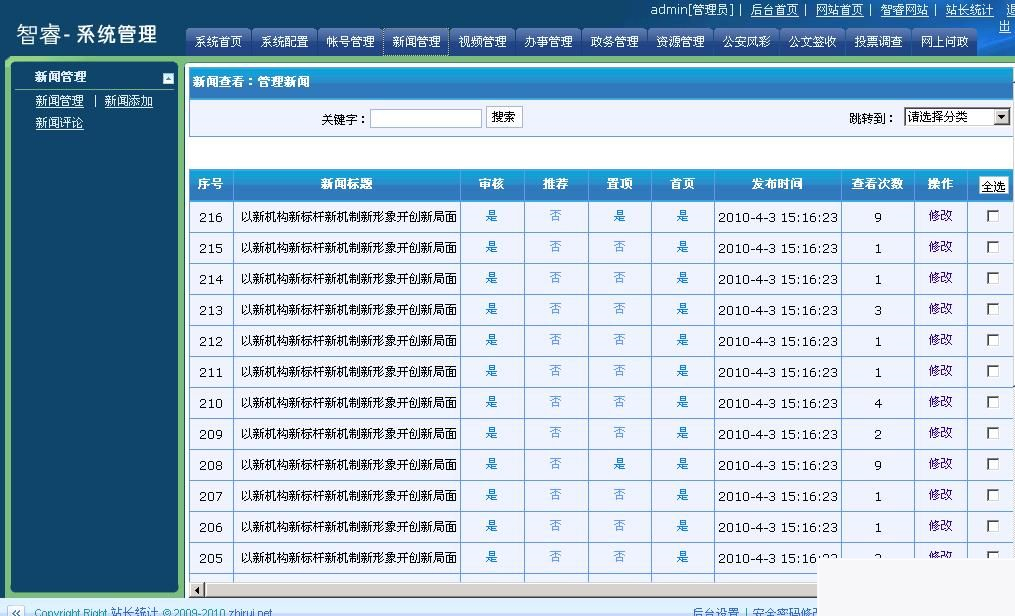View 新闻评论 comments page

(58, 122)
